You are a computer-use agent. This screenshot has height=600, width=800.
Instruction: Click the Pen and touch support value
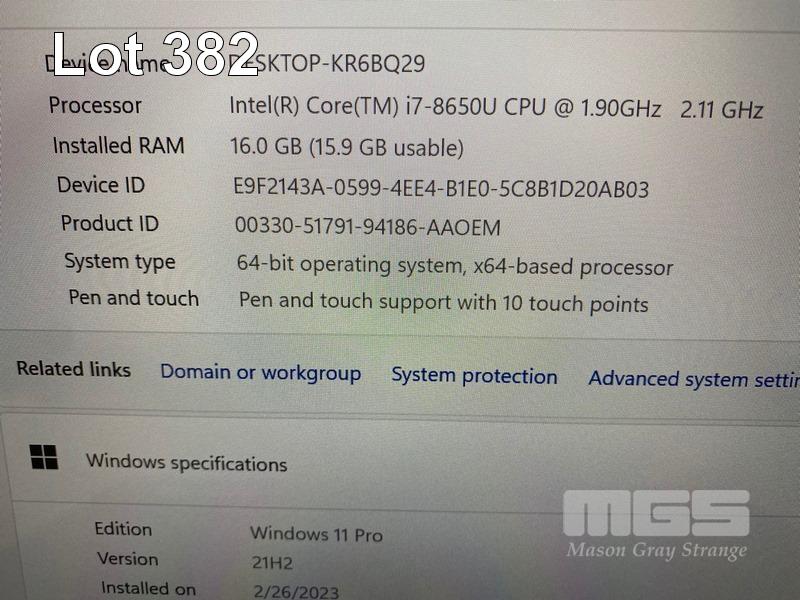(443, 302)
